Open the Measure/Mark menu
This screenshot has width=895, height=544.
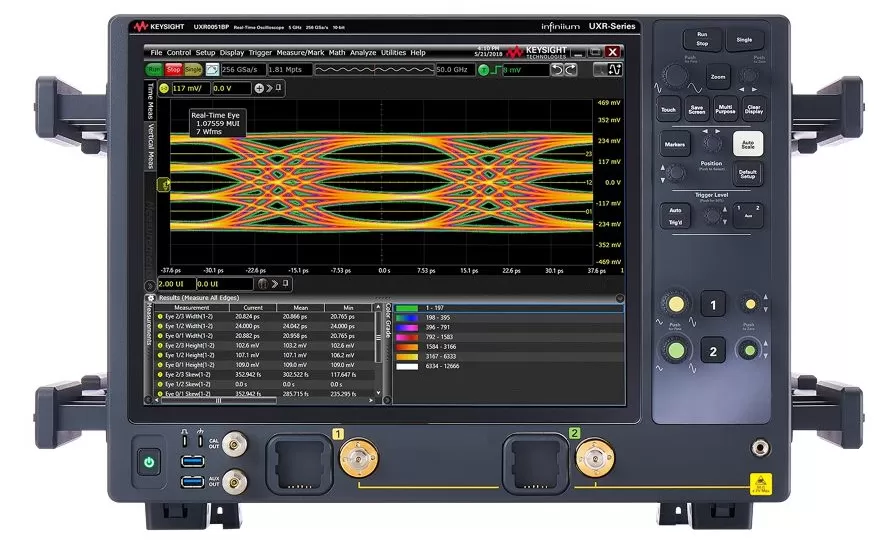[300, 53]
